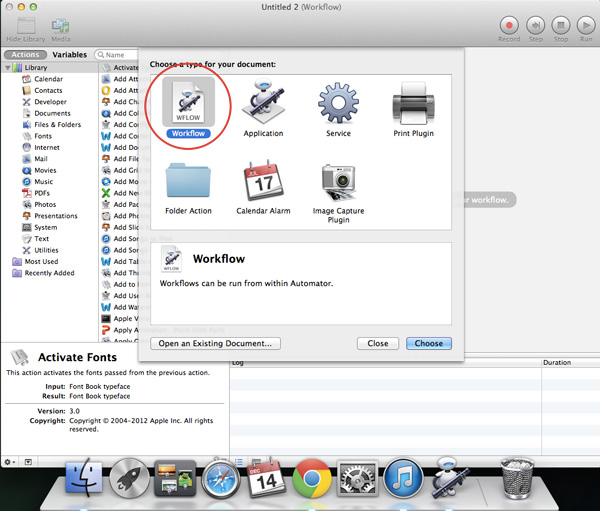The height and width of the screenshot is (511, 600).
Task: Open the gear action menu at the bottom left
Action: tap(10, 462)
